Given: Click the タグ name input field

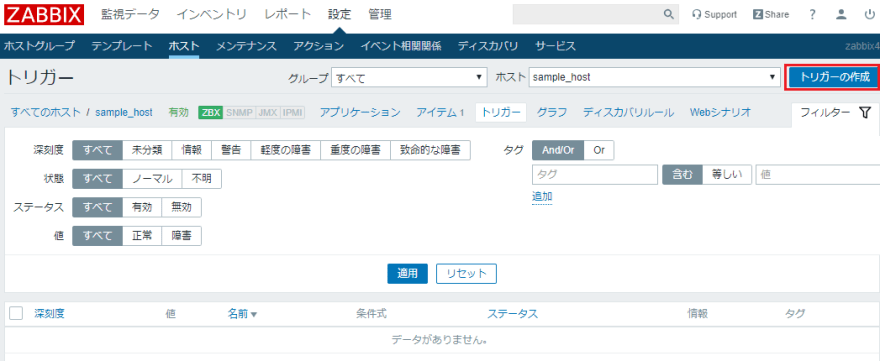Looking at the screenshot, I should click(594, 175).
